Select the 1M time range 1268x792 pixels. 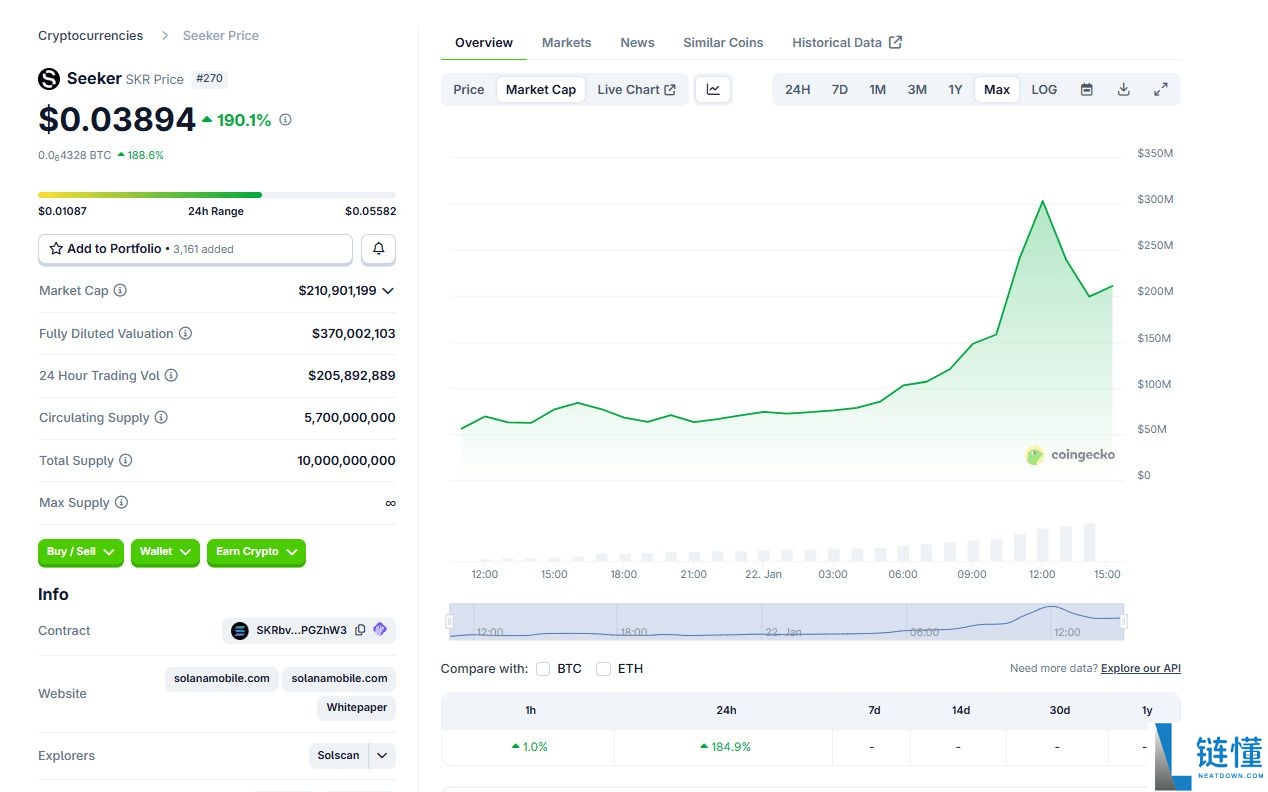(878, 89)
